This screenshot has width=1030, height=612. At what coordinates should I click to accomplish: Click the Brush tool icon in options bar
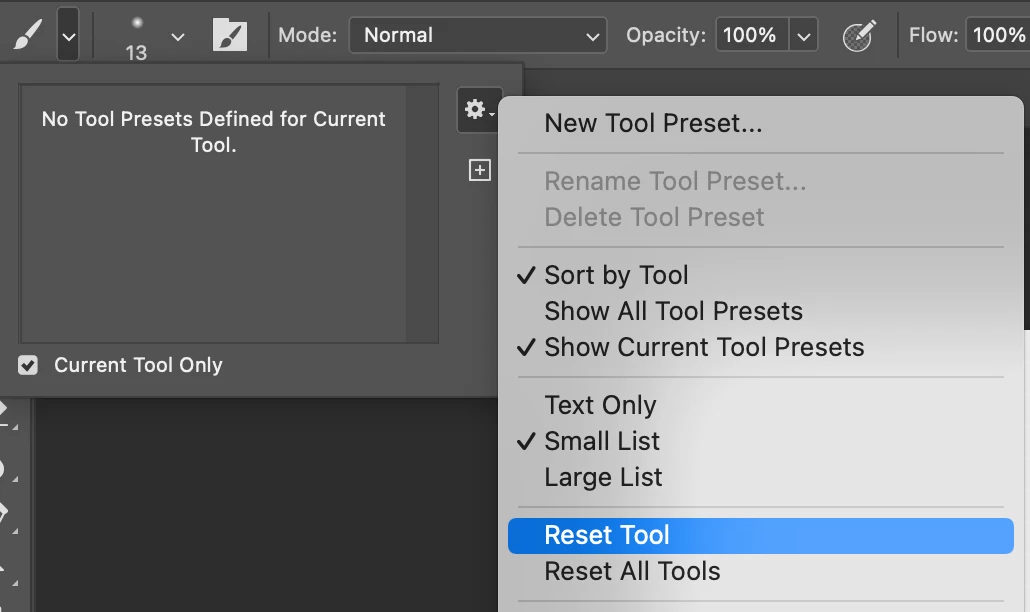pyautogui.click(x=24, y=36)
